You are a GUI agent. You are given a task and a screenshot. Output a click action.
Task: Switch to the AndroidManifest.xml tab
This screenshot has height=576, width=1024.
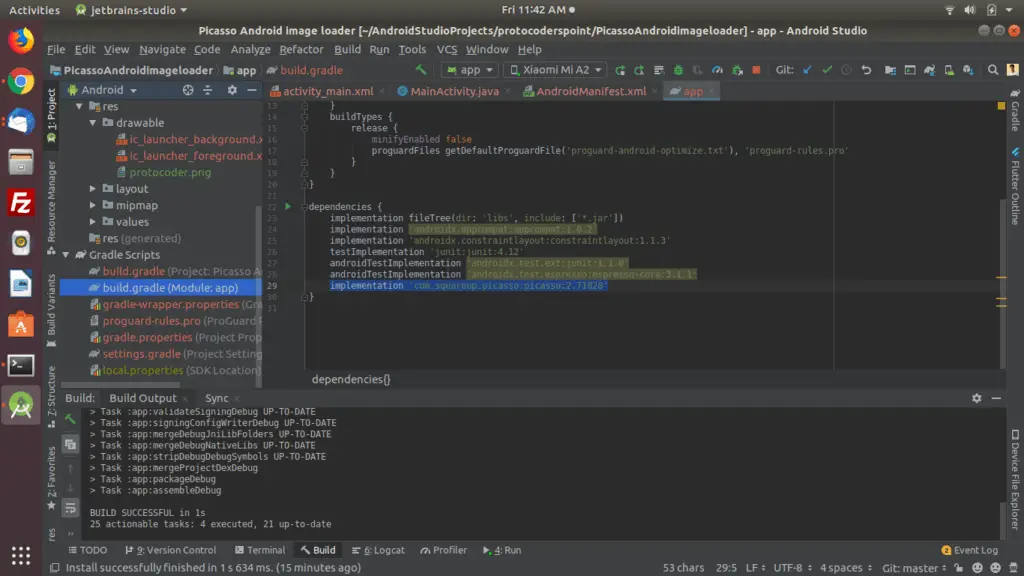click(x=590, y=91)
